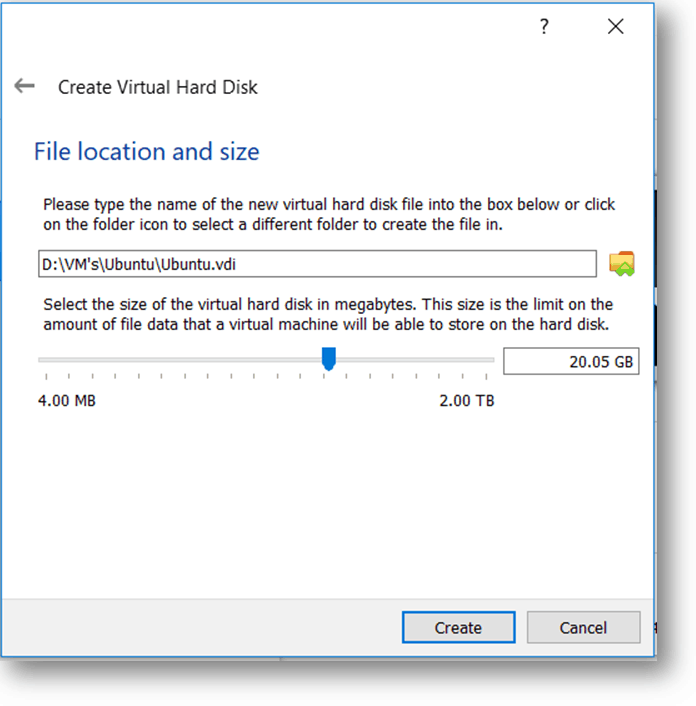696x706 pixels.
Task: Close the Create Virtual Hard Disk dialog
Action: [615, 26]
